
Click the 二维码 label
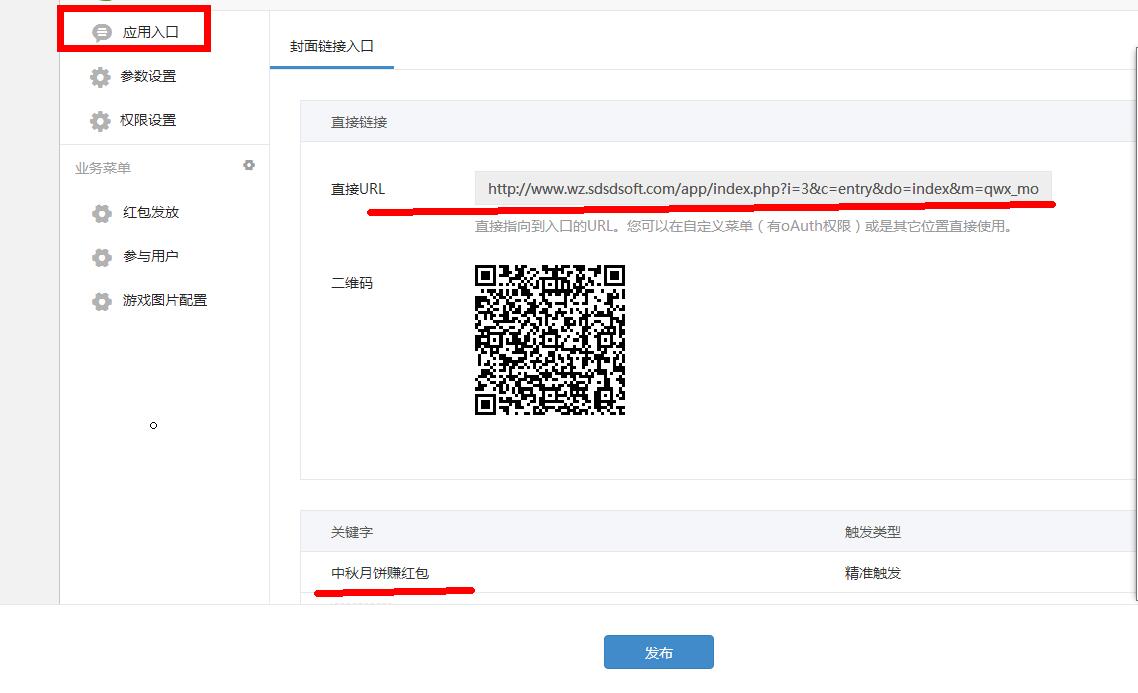tap(352, 283)
